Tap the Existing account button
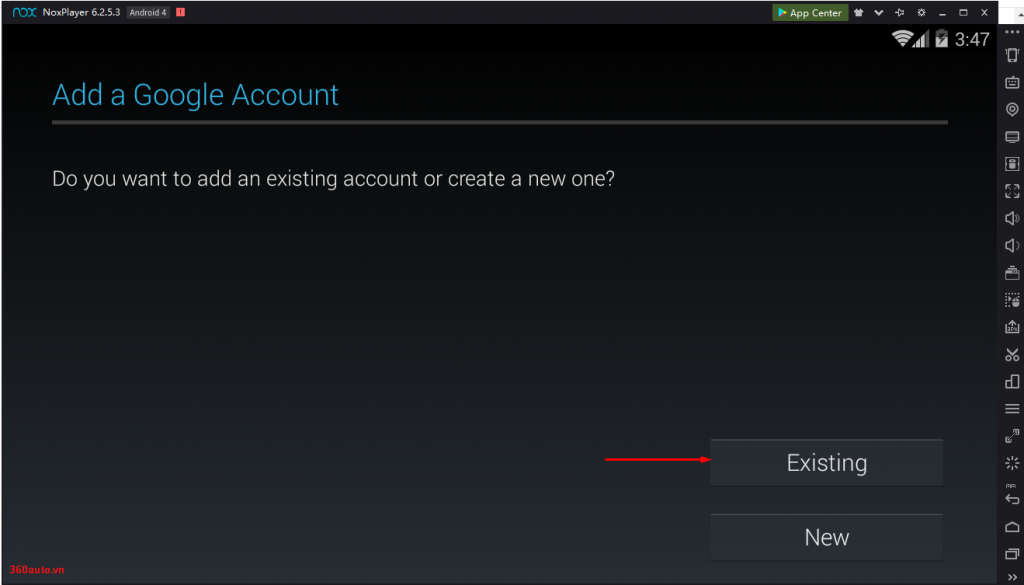1024x585 pixels. [826, 462]
